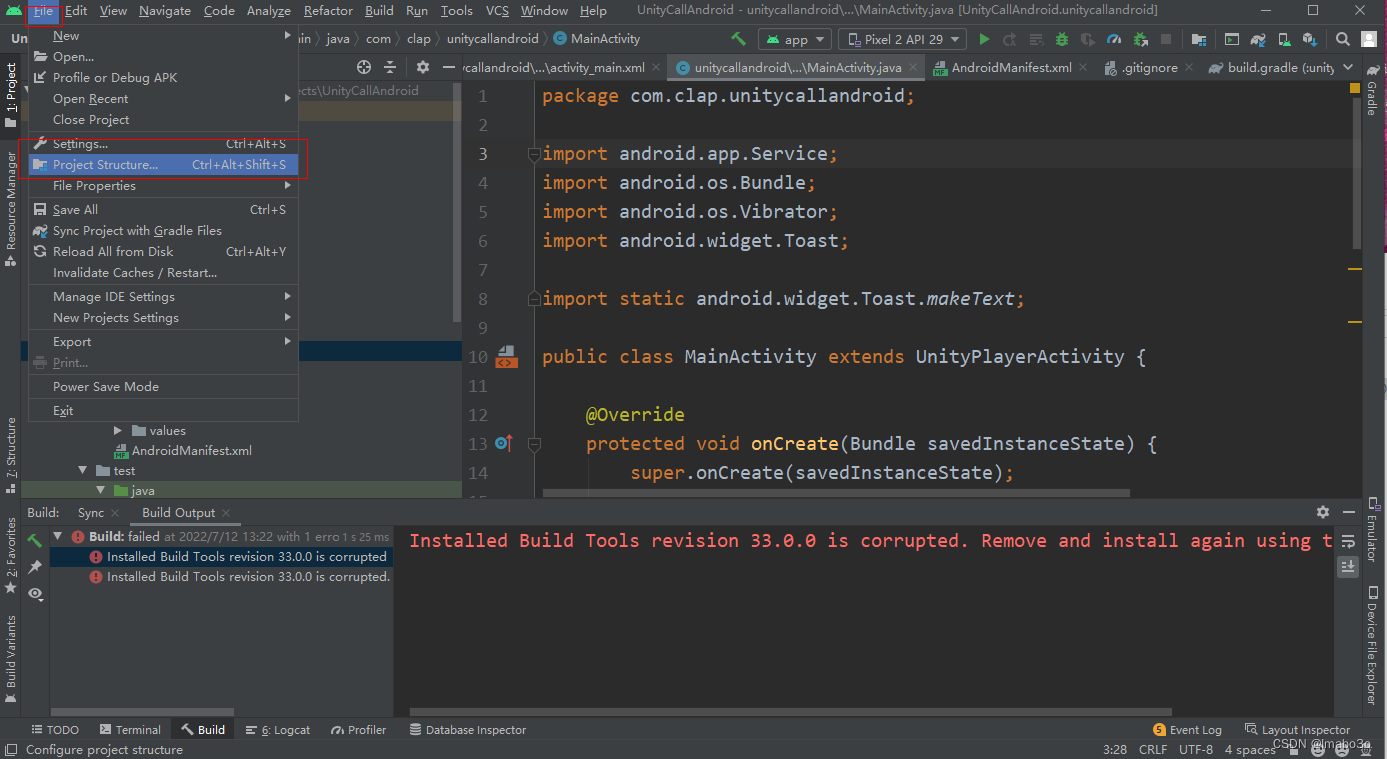Image resolution: width=1387 pixels, height=759 pixels.
Task: Open the Terminal tool window
Action: (x=128, y=730)
